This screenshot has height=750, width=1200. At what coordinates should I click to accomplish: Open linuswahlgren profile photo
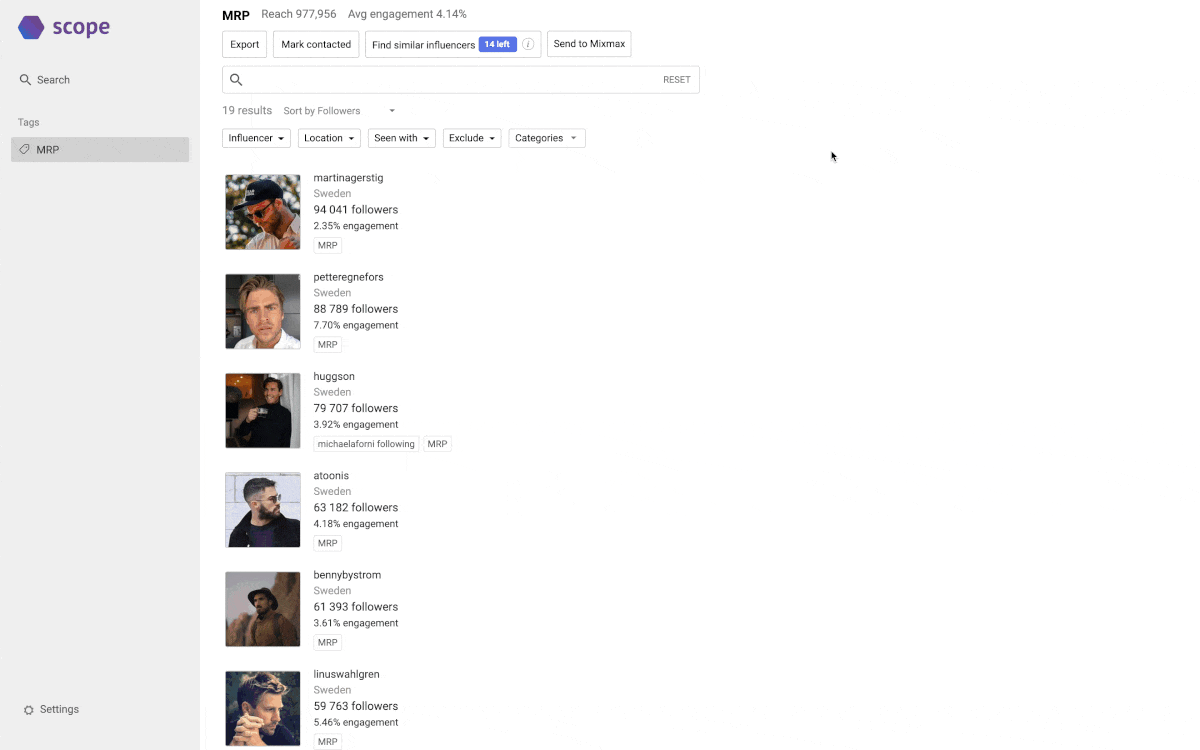click(263, 708)
